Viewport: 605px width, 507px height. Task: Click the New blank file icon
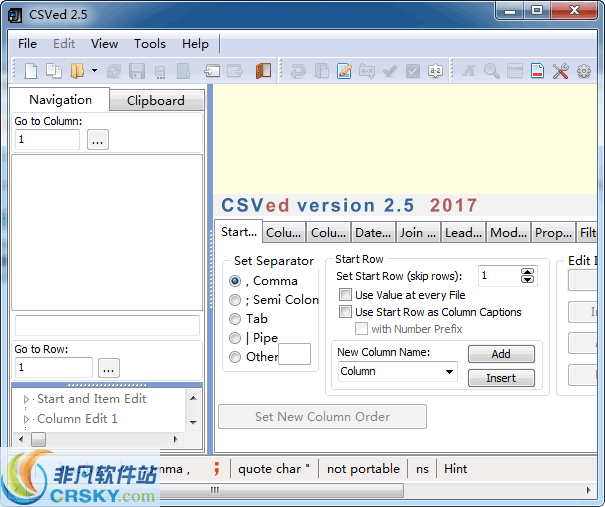pyautogui.click(x=31, y=71)
